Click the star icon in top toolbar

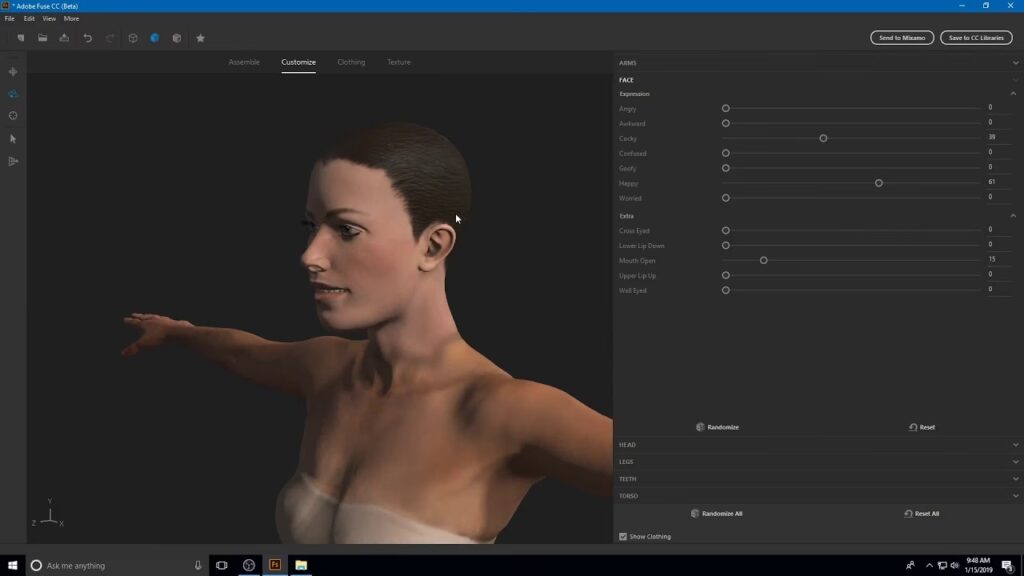tap(200, 38)
